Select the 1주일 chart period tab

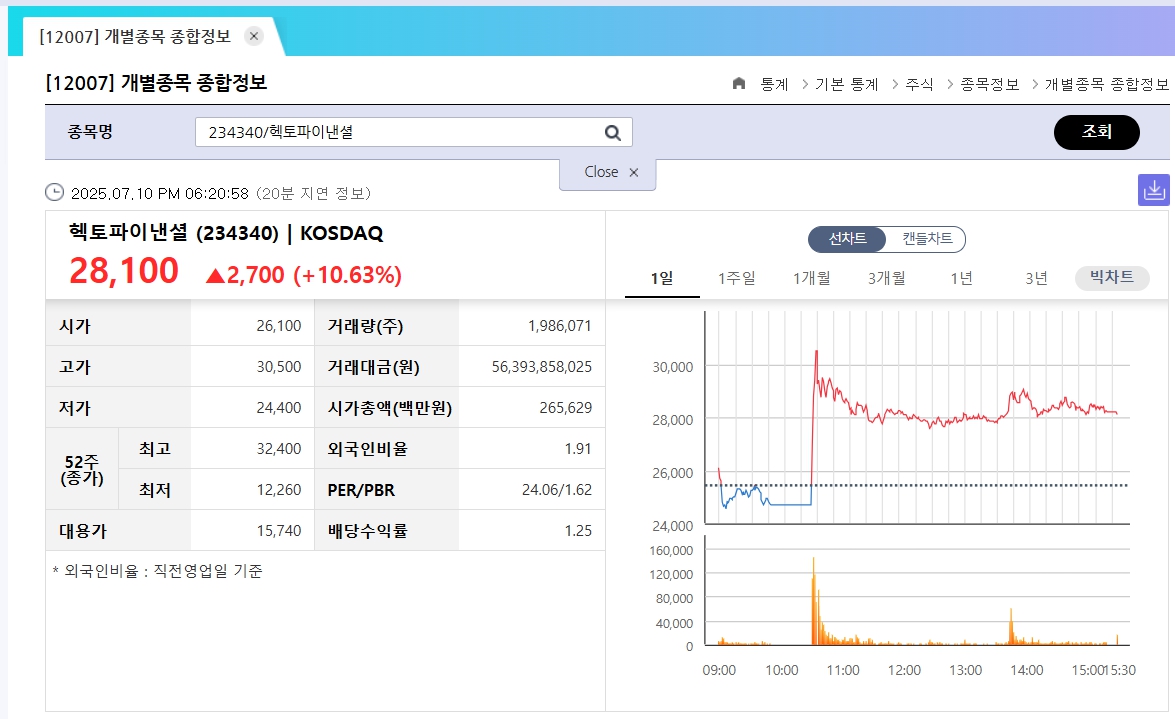(x=737, y=279)
